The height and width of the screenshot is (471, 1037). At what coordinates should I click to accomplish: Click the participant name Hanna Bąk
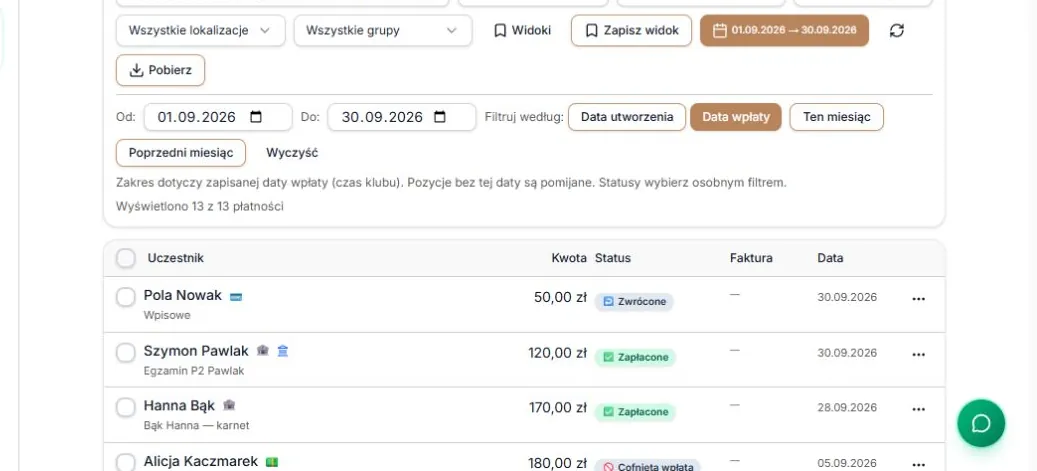tap(179, 405)
